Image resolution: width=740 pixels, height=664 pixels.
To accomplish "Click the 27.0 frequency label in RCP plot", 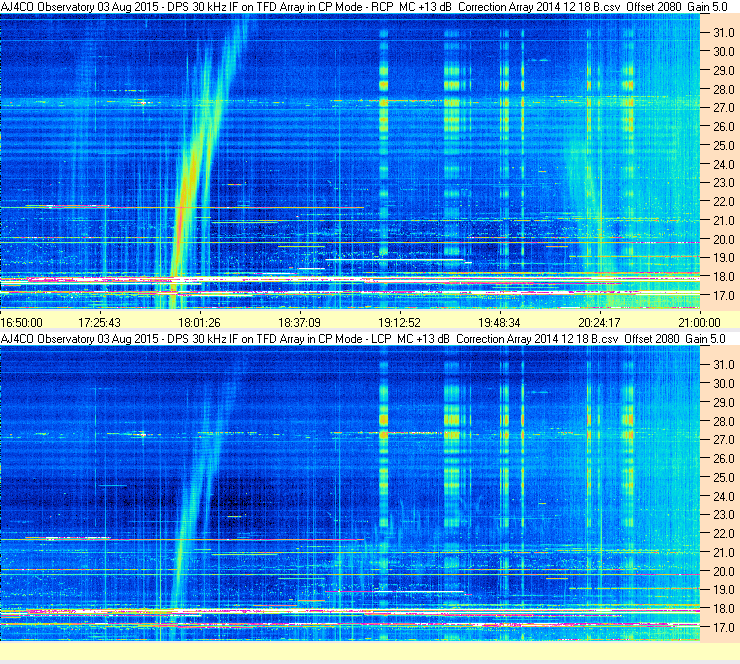I will [723, 108].
